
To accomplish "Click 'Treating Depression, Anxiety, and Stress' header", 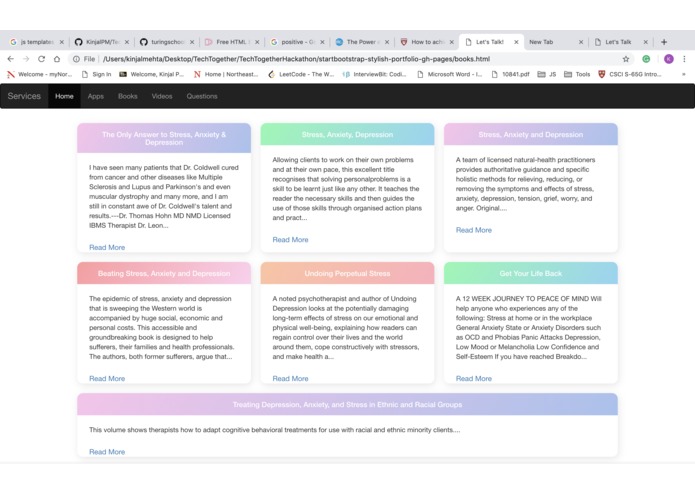I will pyautogui.click(x=348, y=405).
